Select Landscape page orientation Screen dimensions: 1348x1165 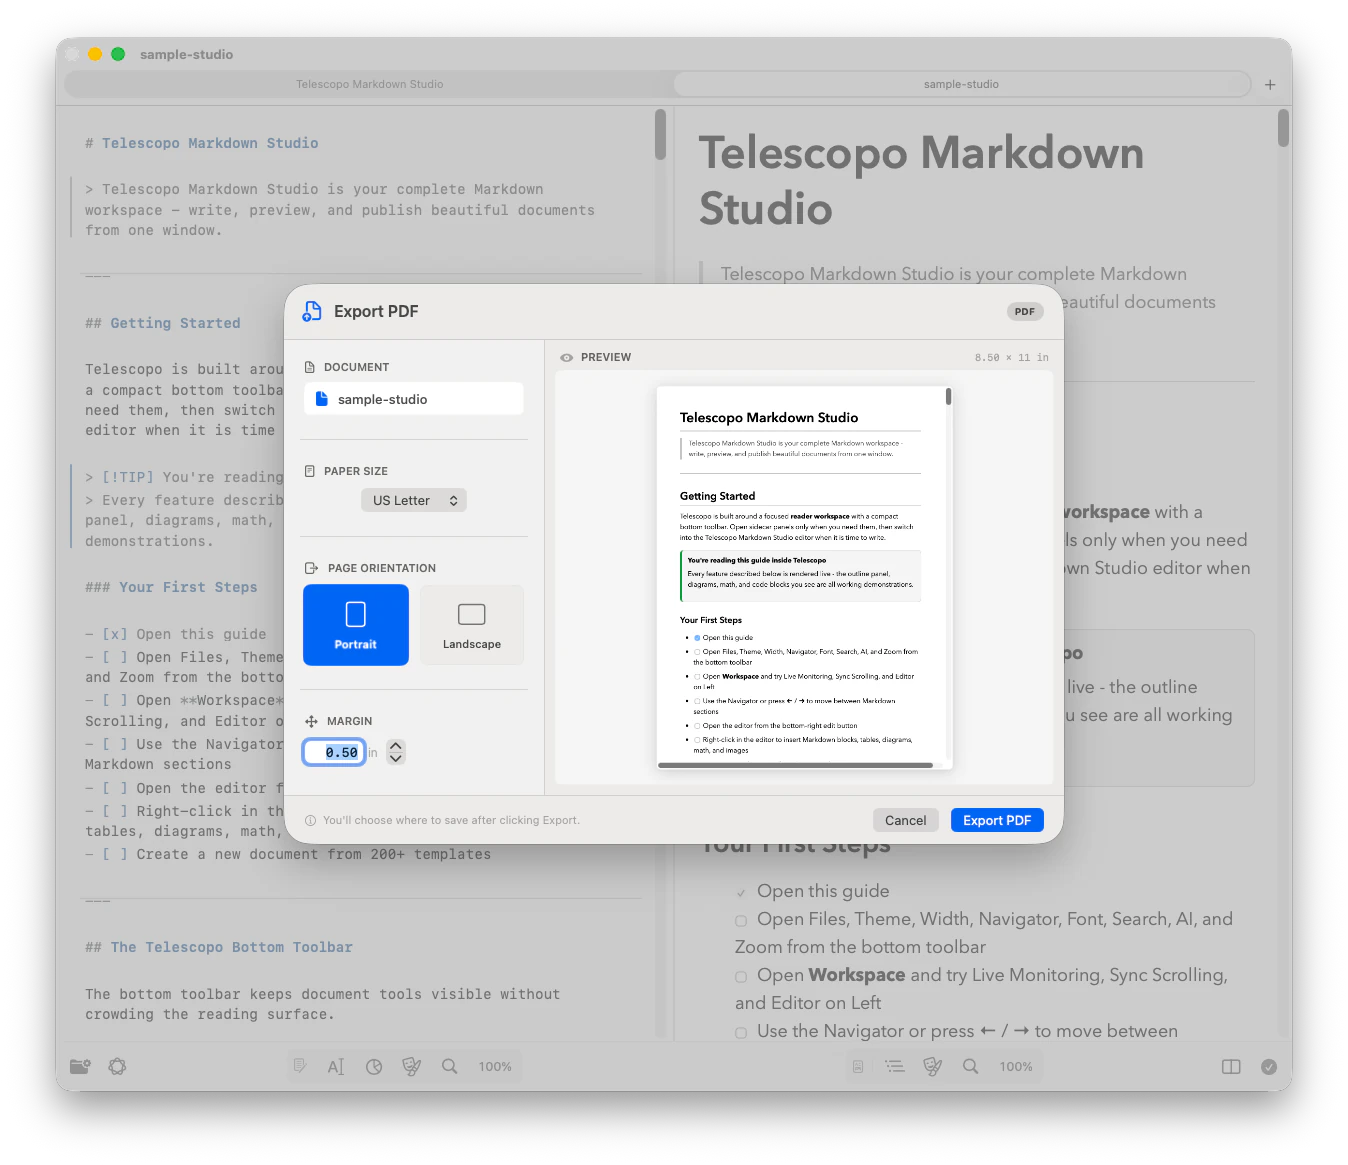click(472, 625)
